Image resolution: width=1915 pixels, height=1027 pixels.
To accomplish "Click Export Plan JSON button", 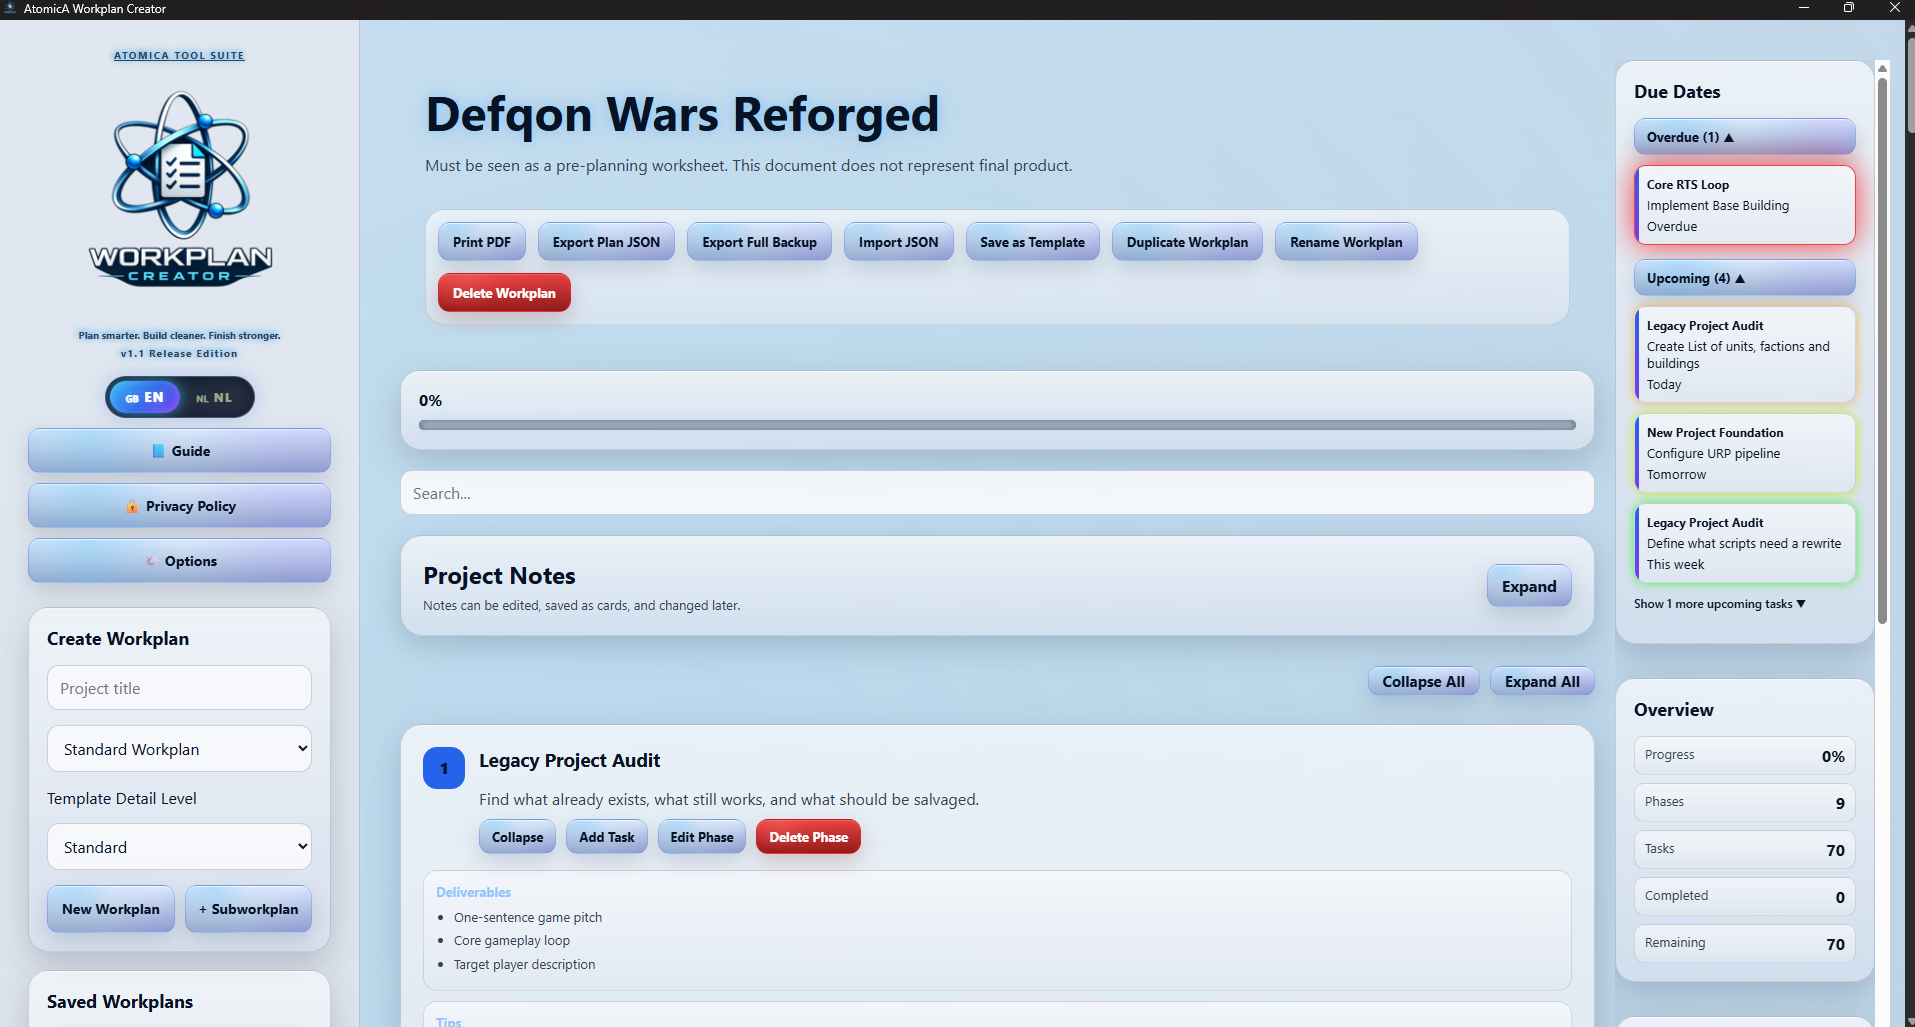I will click(x=606, y=242).
